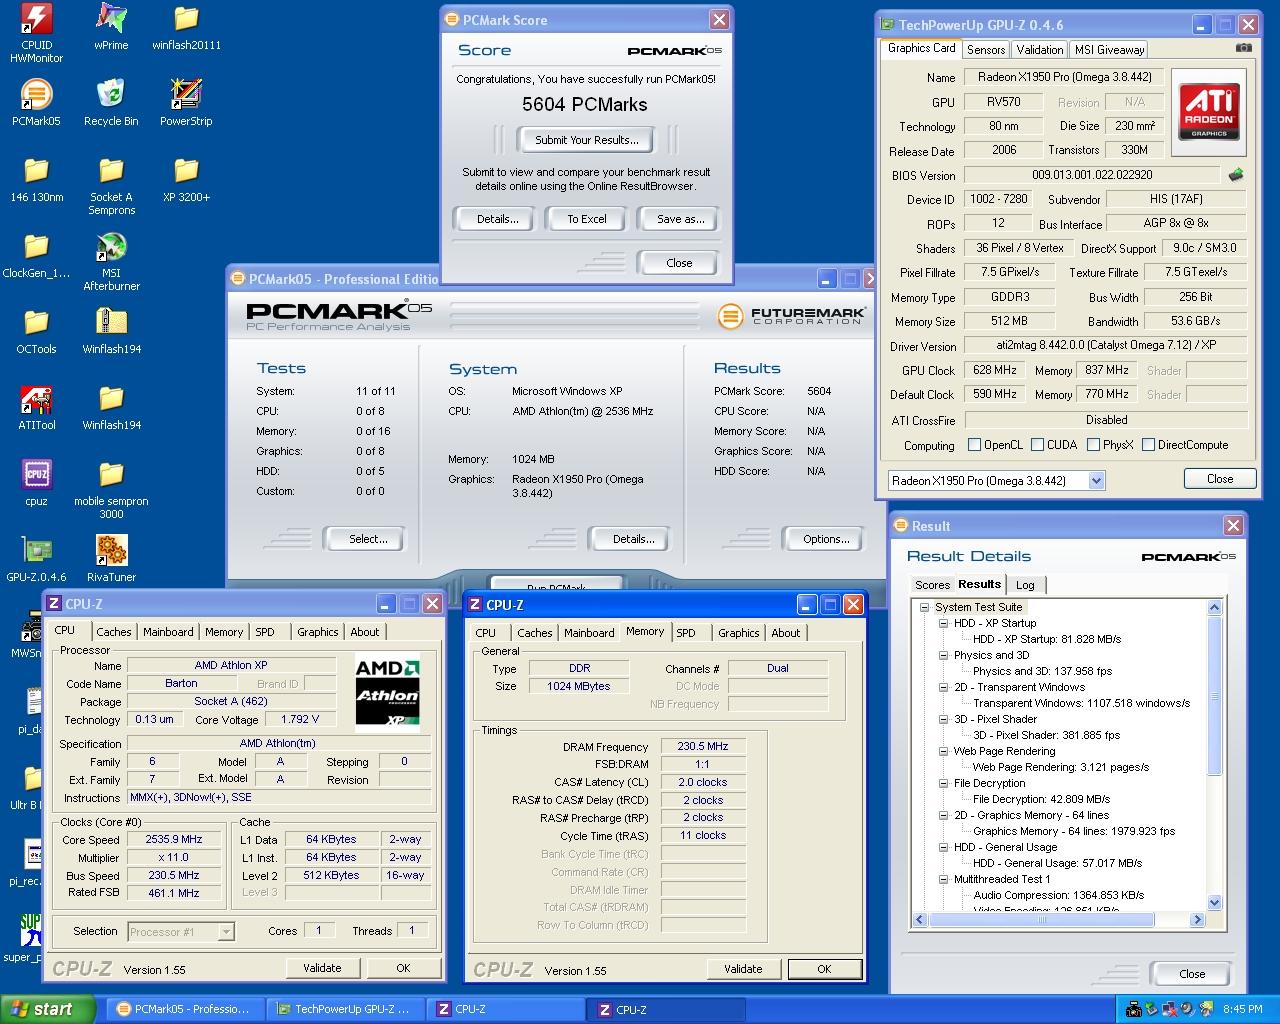This screenshot has width=1280, height=1024.
Task: Open the Log tab in the Result window
Action: pyautogui.click(x=1025, y=585)
